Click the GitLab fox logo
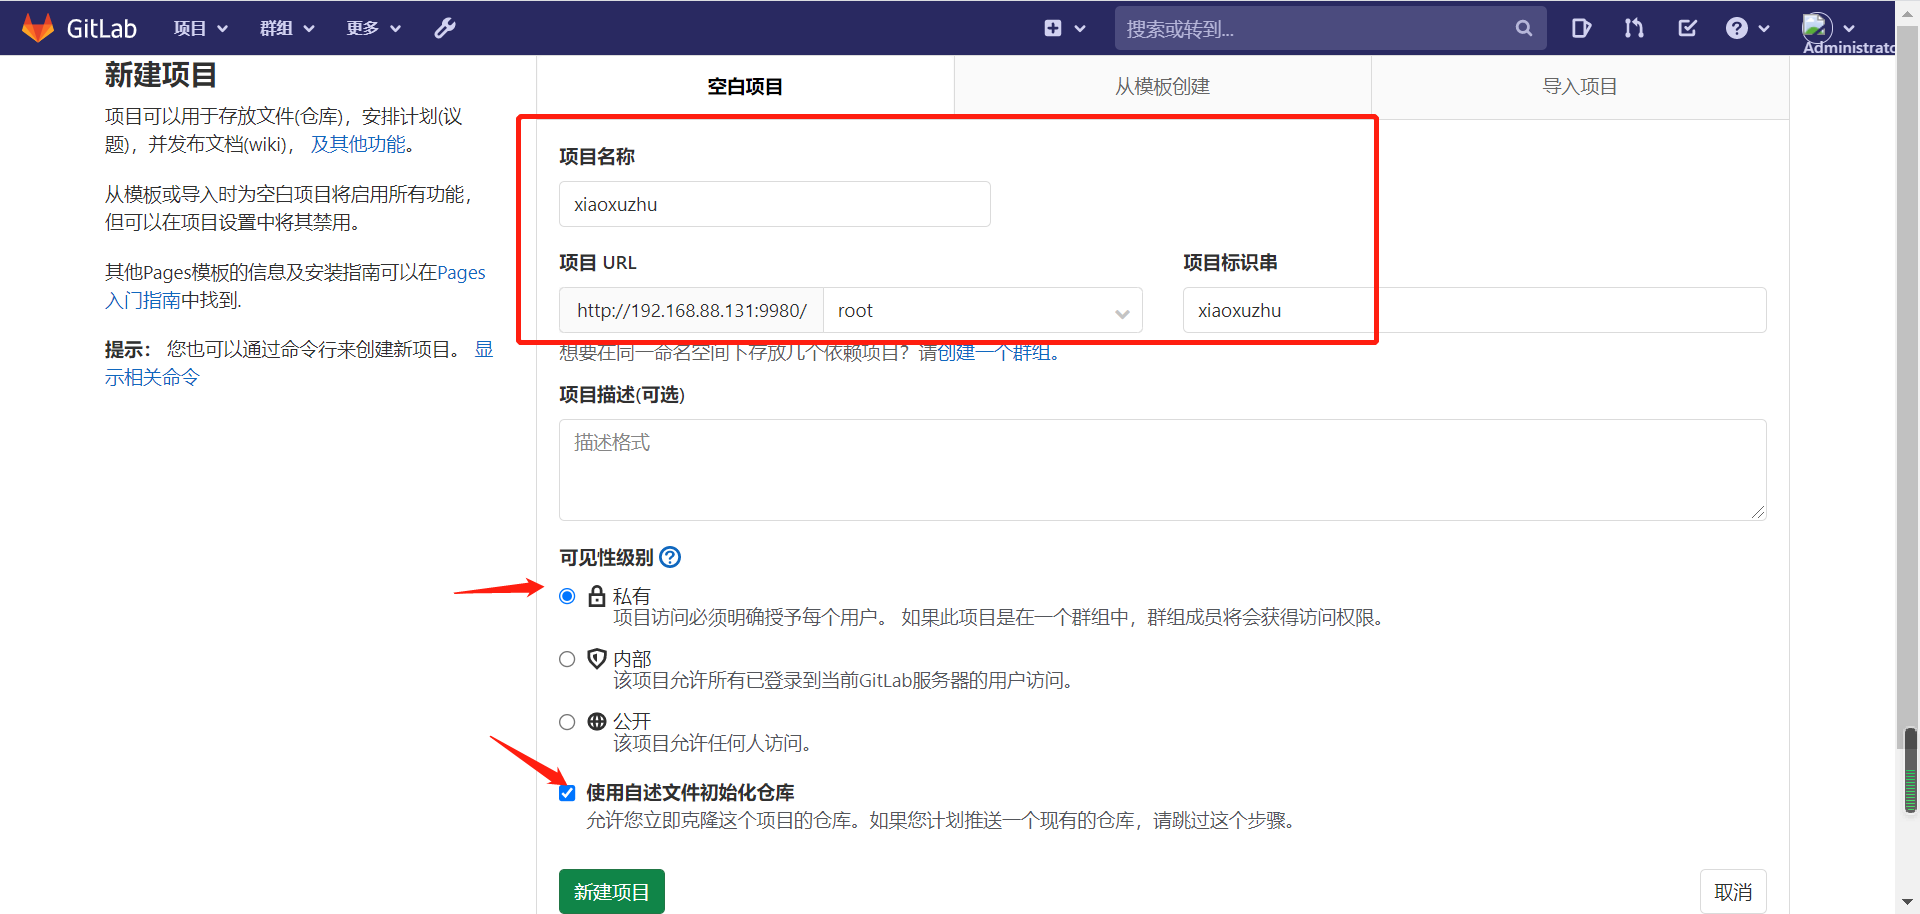Image resolution: width=1920 pixels, height=914 pixels. [x=38, y=28]
